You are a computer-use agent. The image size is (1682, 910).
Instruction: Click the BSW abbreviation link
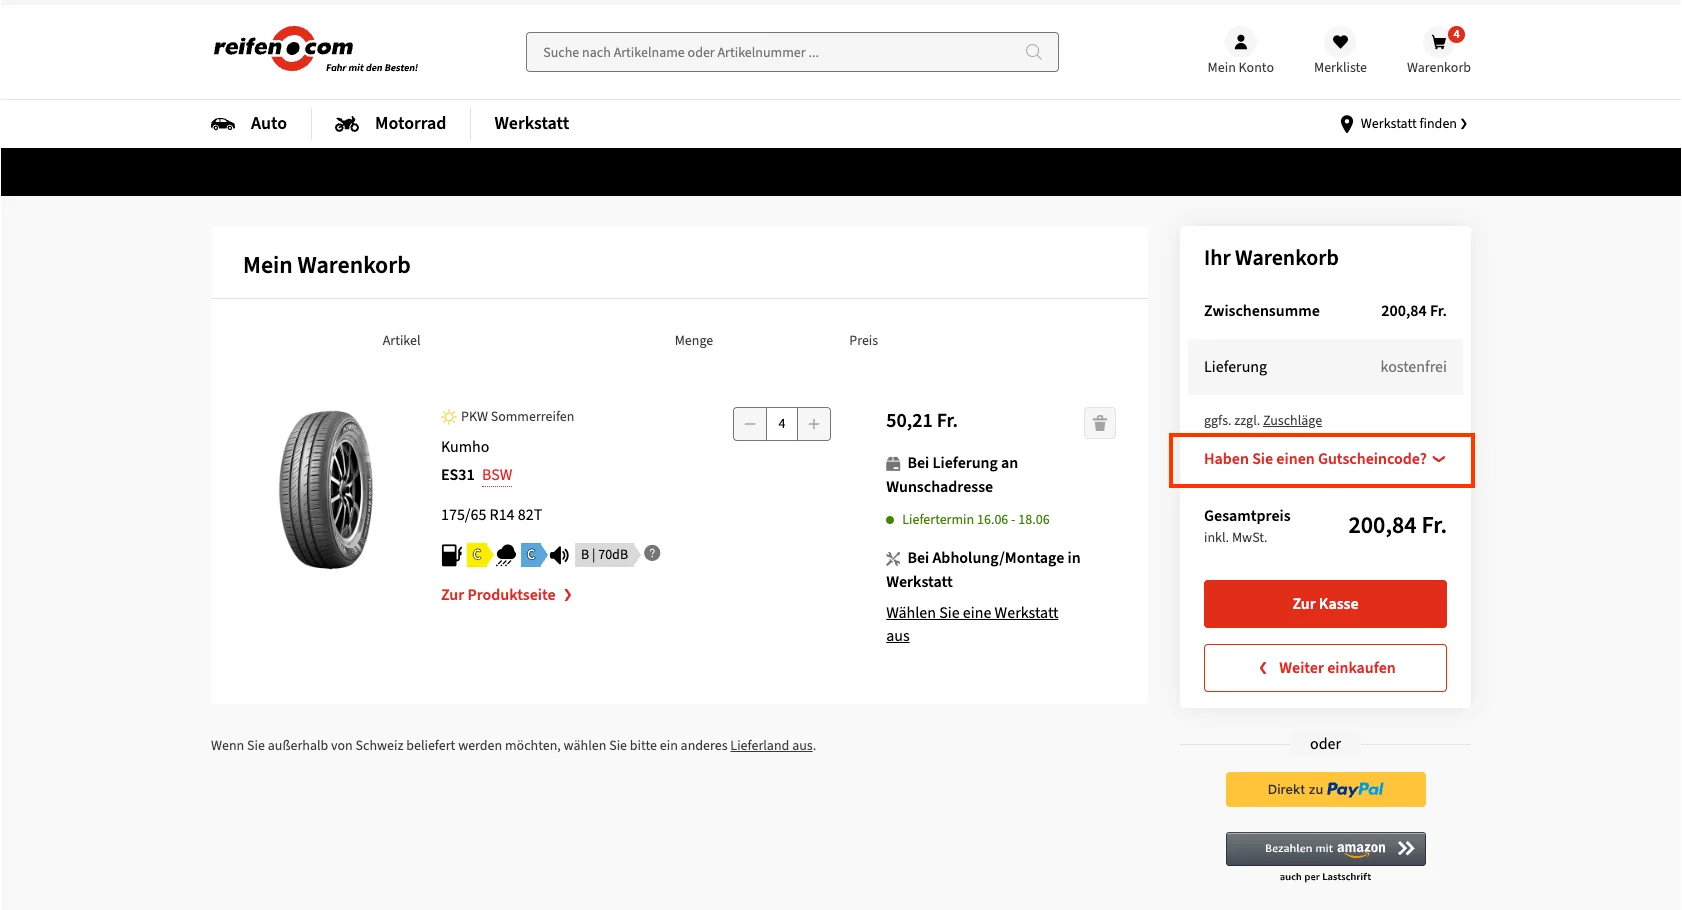tap(497, 475)
